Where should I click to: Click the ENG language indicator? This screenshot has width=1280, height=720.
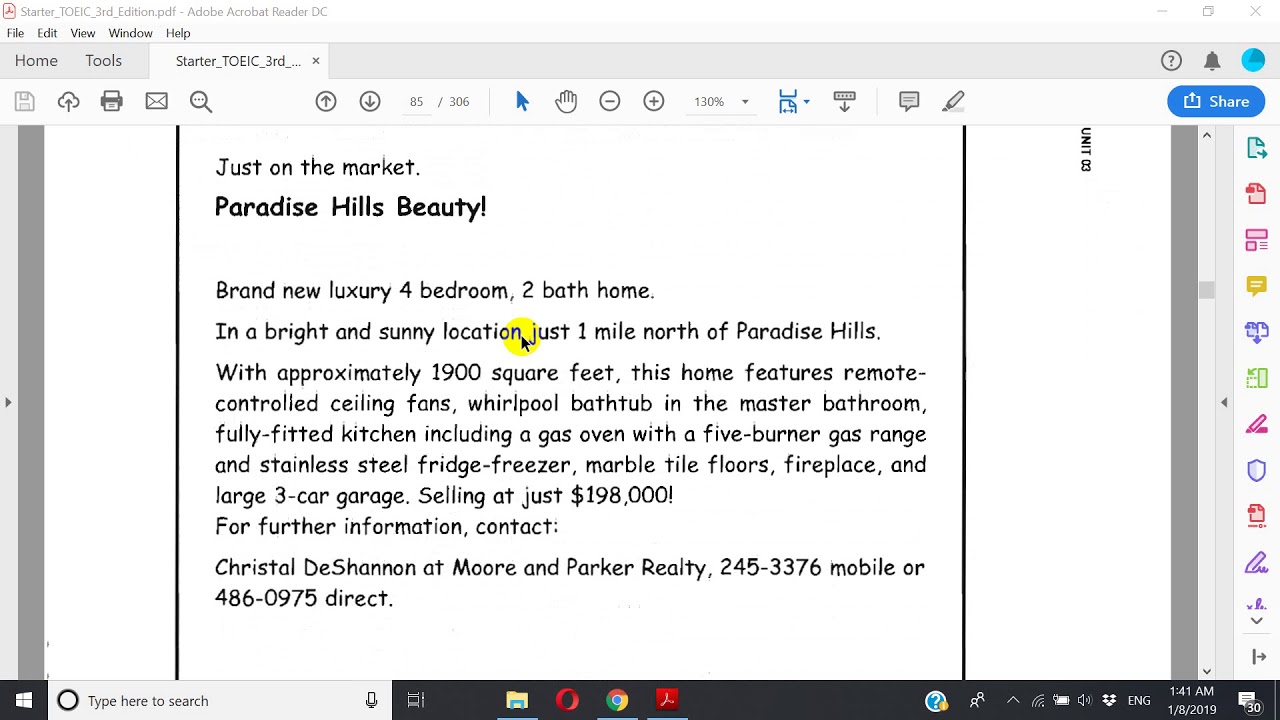tap(1139, 701)
